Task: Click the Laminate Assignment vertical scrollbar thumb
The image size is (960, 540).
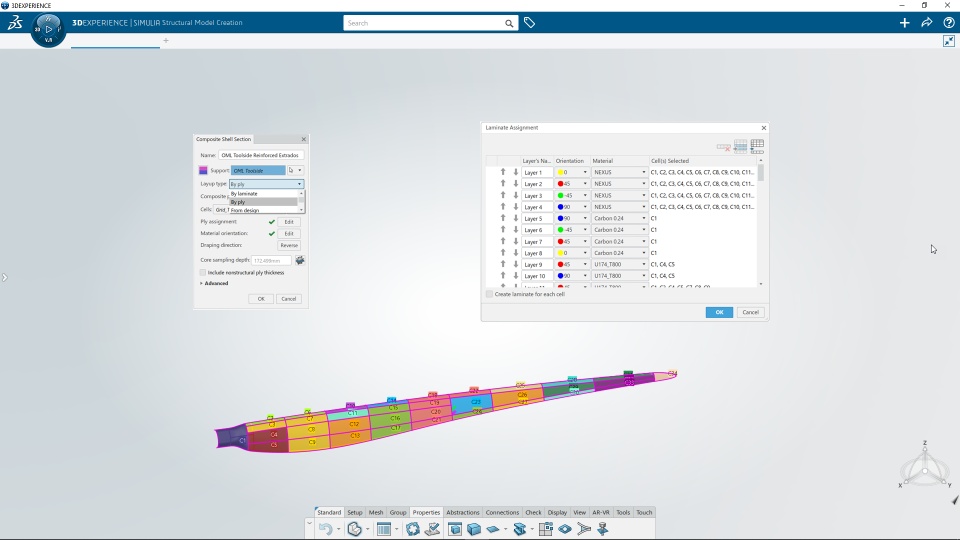Action: [761, 173]
